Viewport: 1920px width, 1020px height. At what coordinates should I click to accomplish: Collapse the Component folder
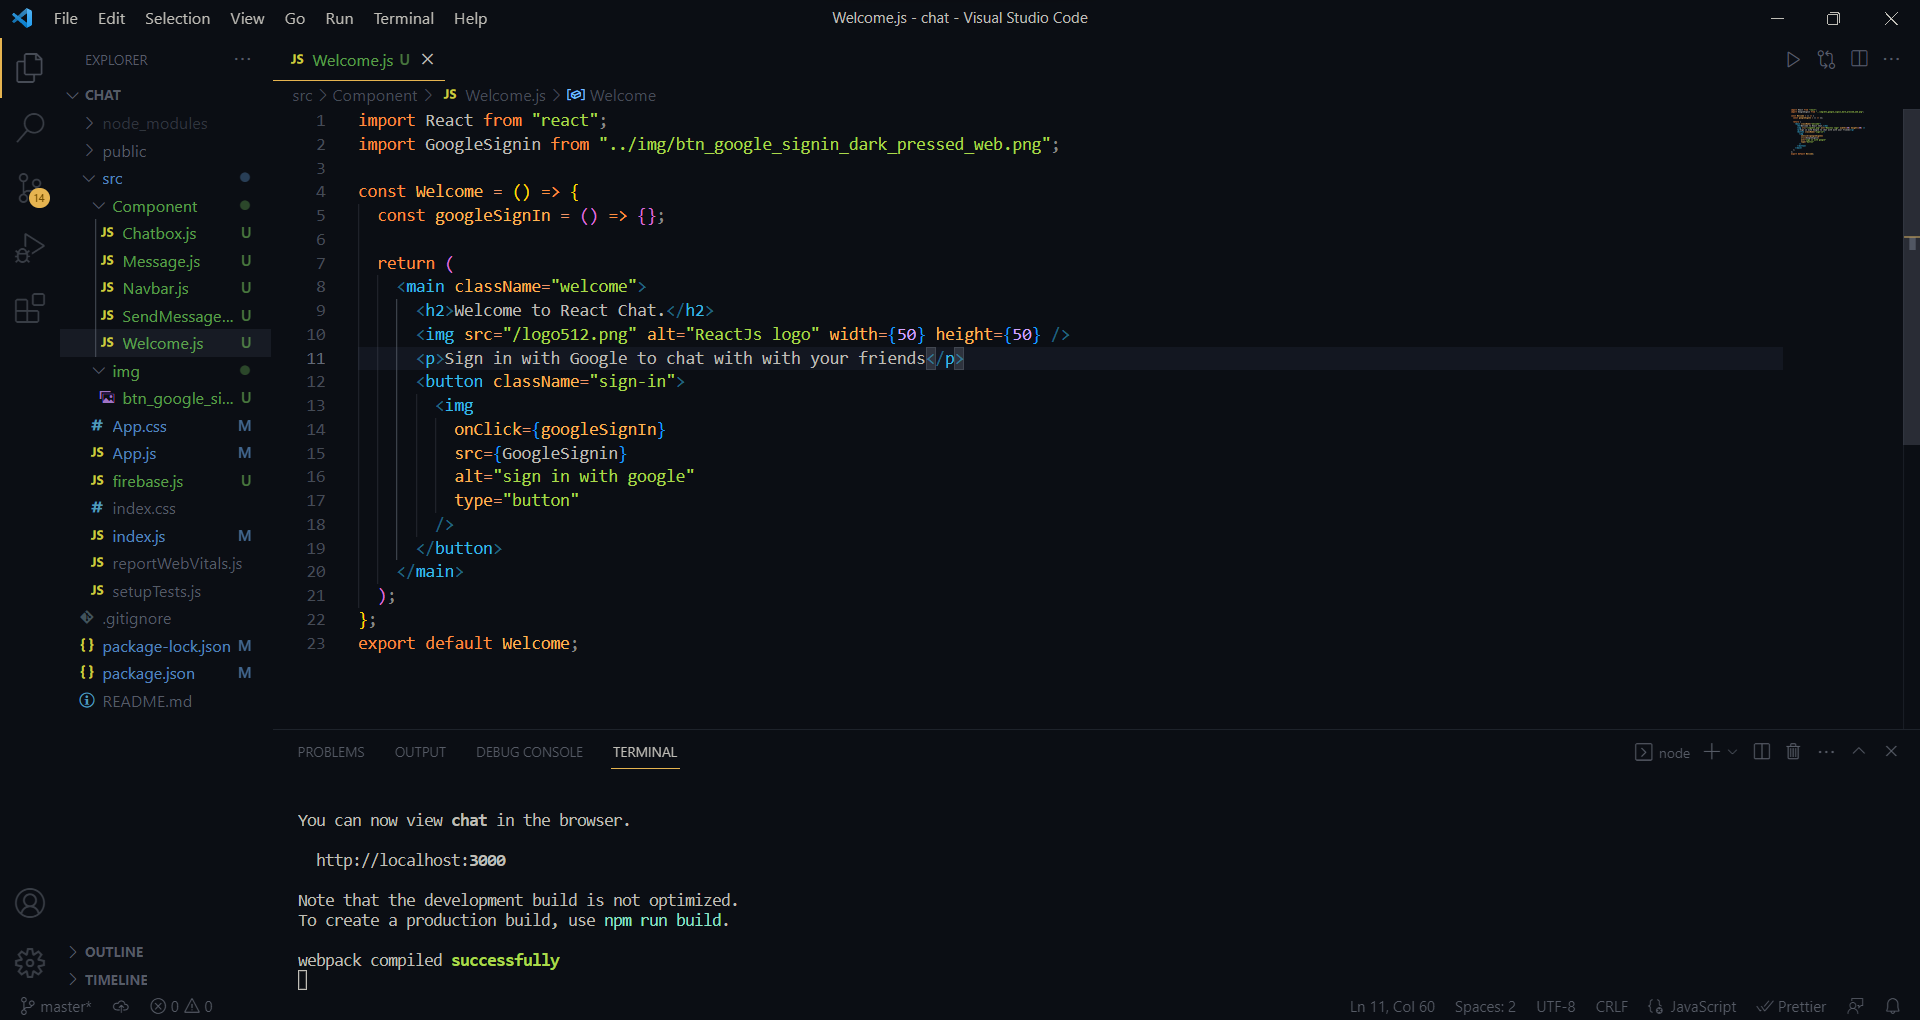point(165,206)
